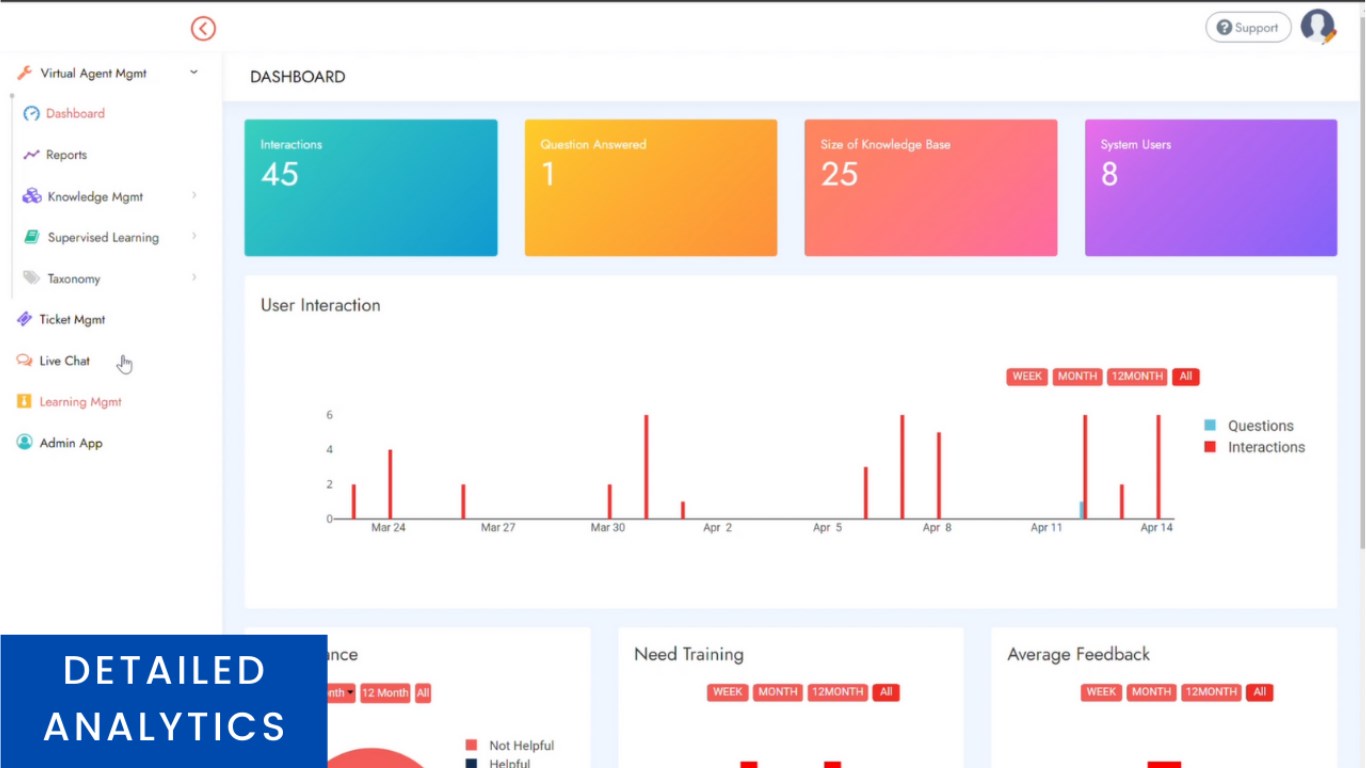The image size is (1366, 768).
Task: Click the Ticket Mgmt ticket icon
Action: (25, 319)
